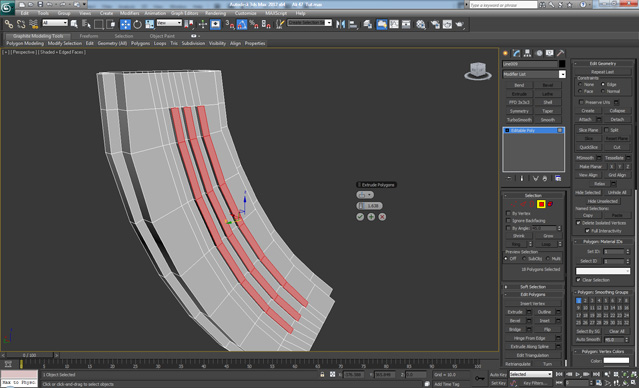Switch to the Object Paint ribbon tab
This screenshot has width=639, height=388.
pos(162,36)
